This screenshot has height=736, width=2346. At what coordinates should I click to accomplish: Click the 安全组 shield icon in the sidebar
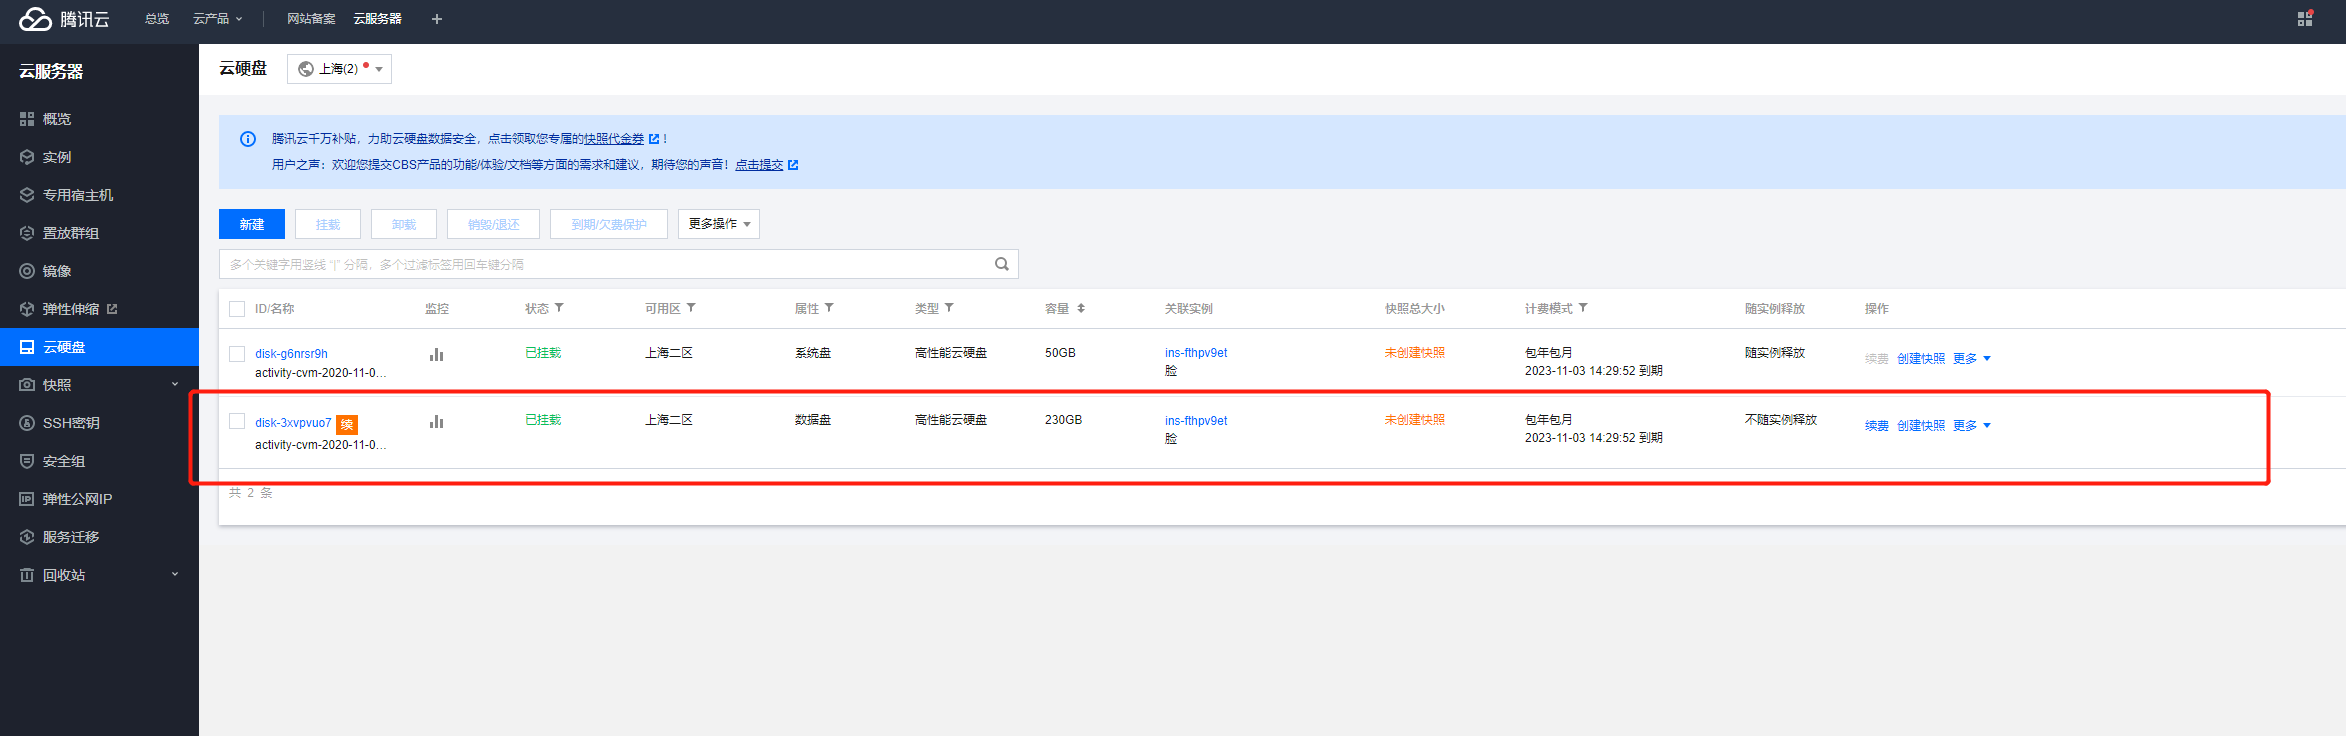point(27,461)
